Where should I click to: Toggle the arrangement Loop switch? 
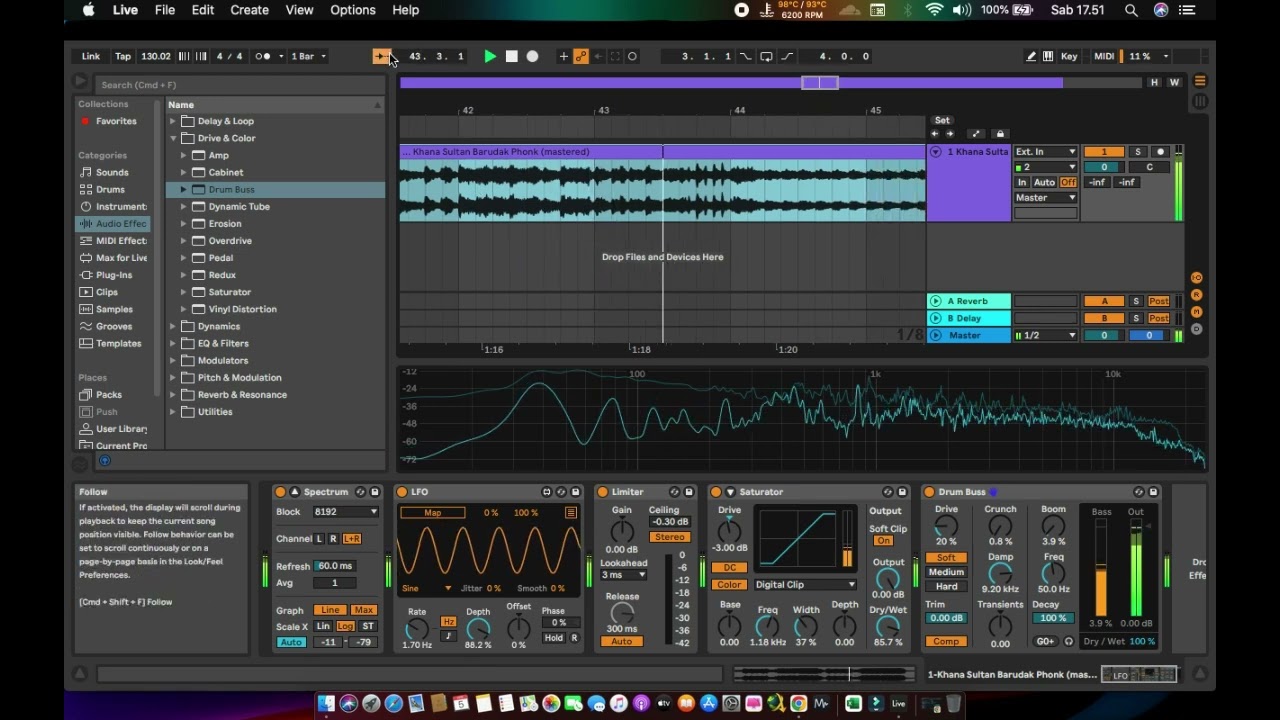[x=766, y=56]
